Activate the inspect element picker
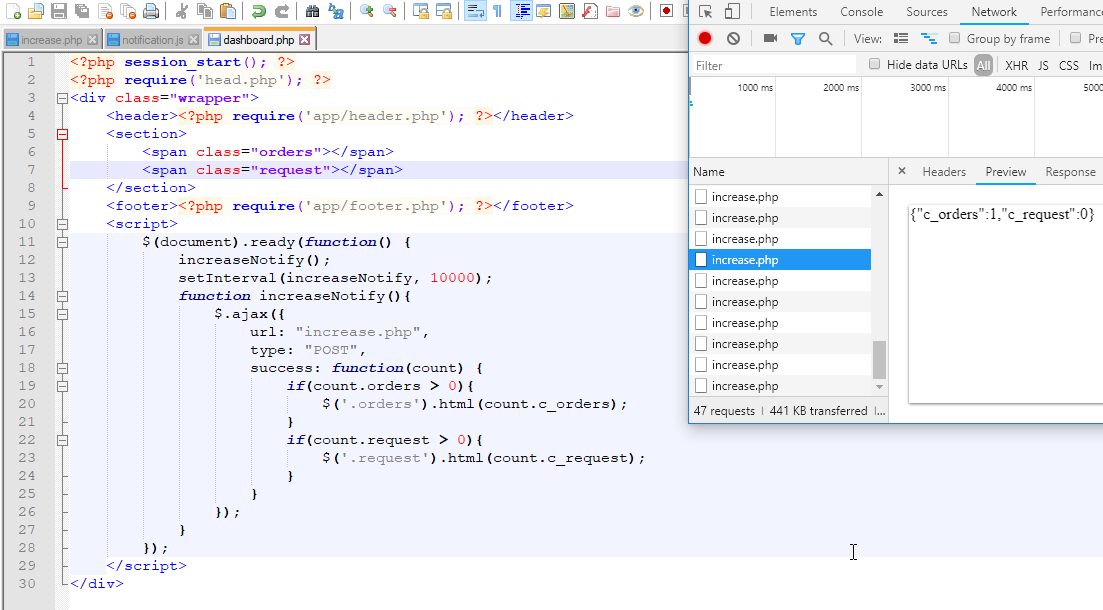This screenshot has width=1103, height=610. point(706,12)
